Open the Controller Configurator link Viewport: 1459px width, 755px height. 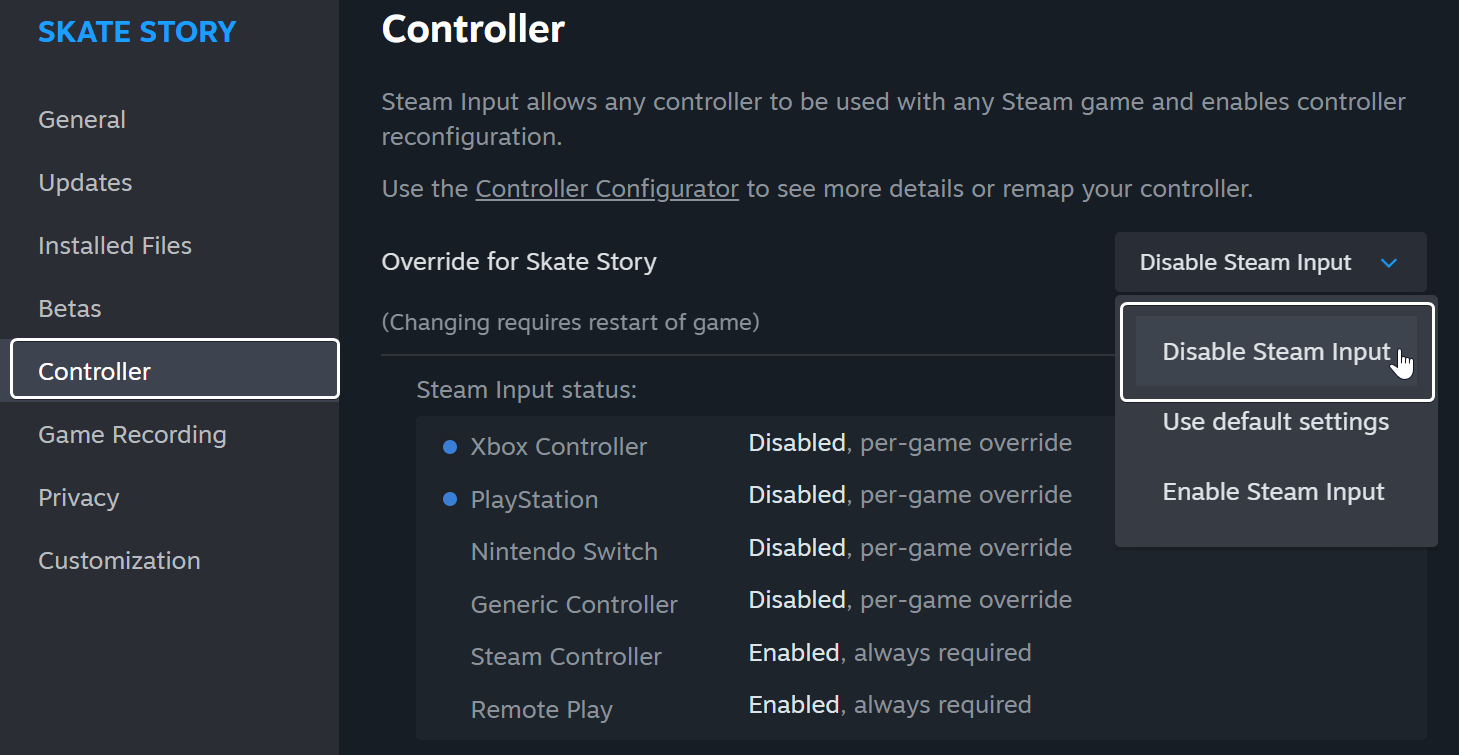pos(607,188)
